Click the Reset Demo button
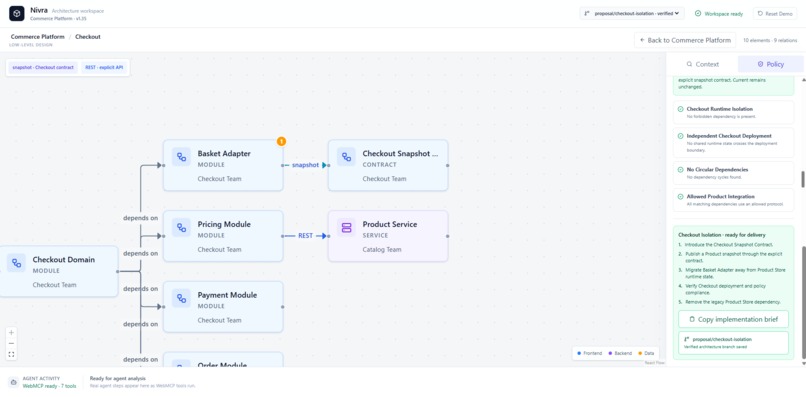The width and height of the screenshot is (806, 397). coord(775,13)
